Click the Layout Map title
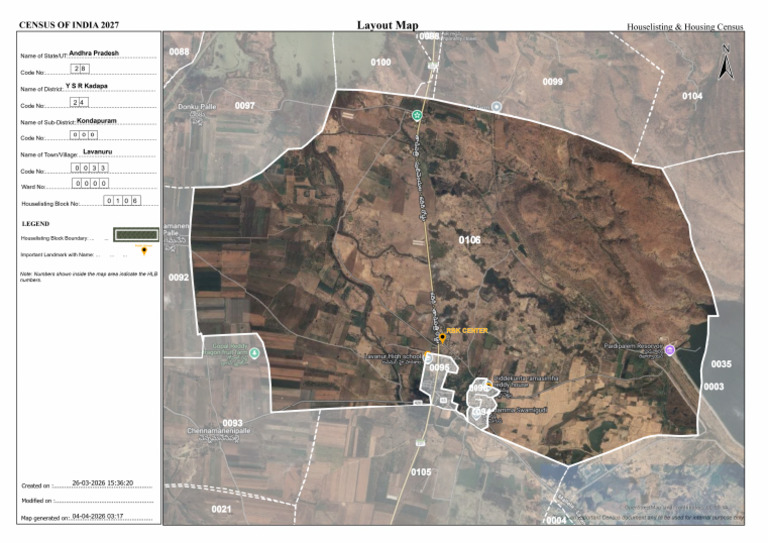 [387, 25]
